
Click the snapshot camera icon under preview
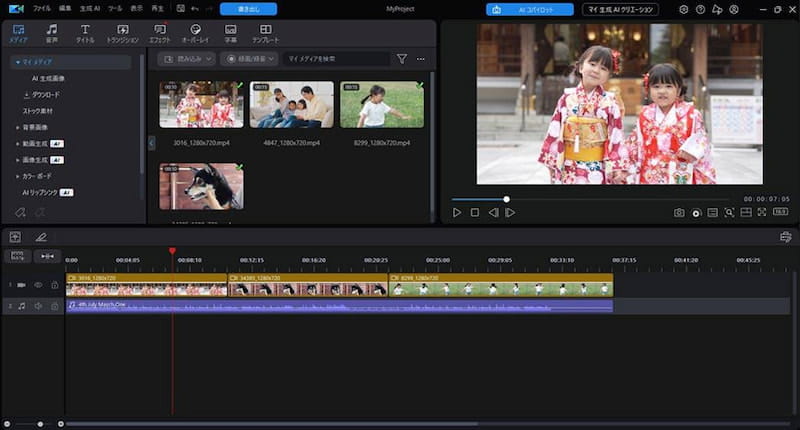679,212
